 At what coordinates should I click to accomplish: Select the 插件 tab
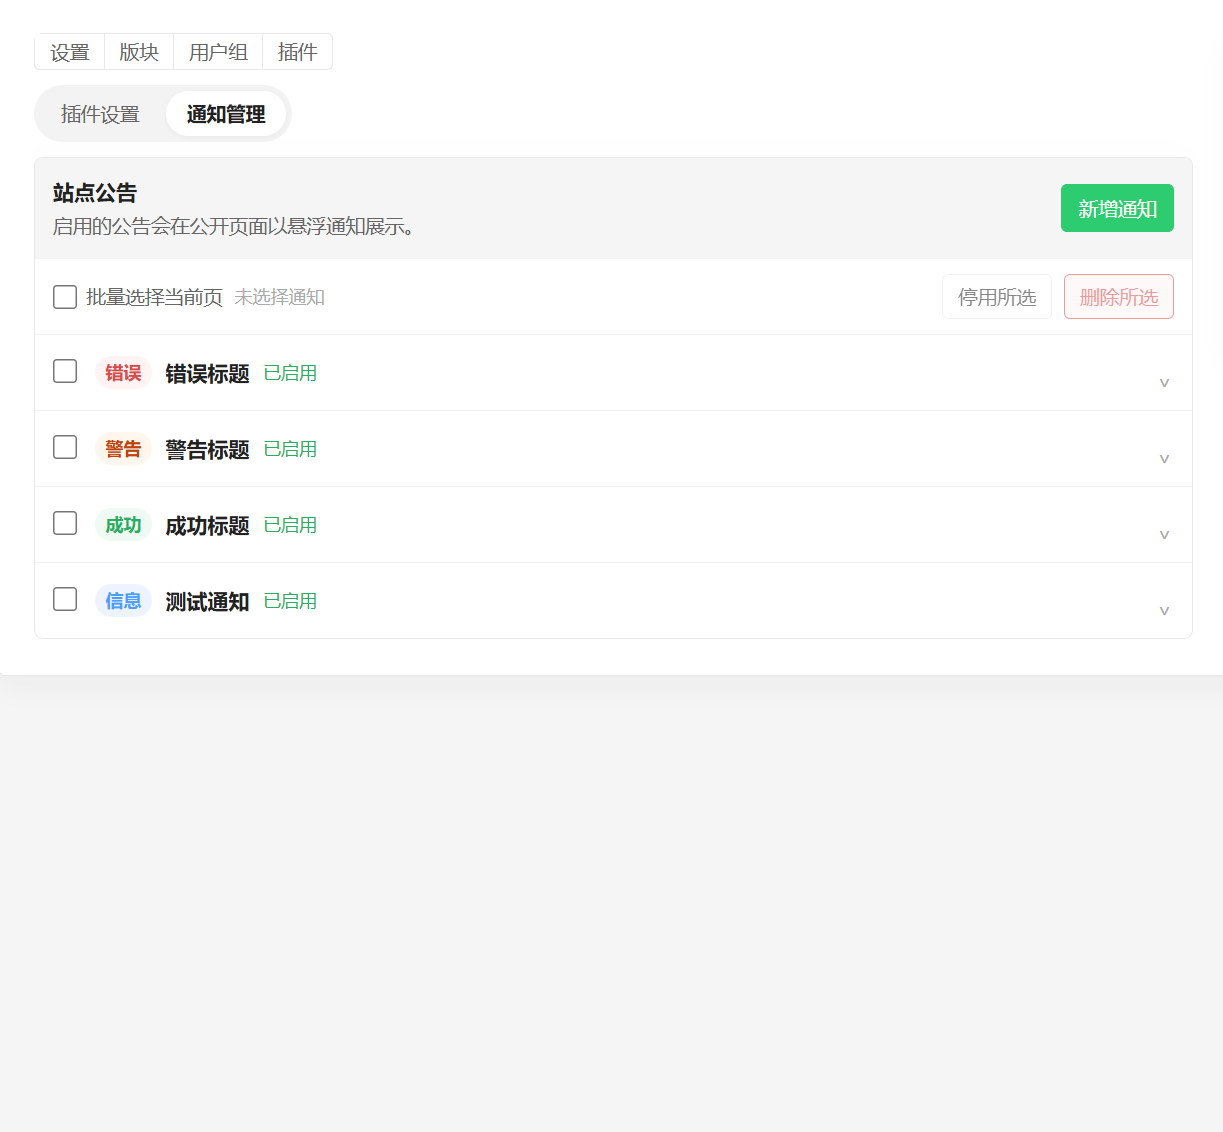(x=297, y=52)
